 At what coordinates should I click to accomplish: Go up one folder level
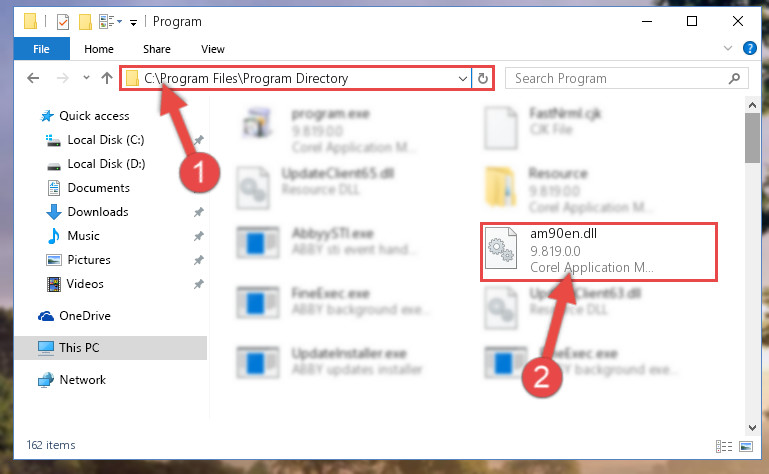click(x=106, y=78)
